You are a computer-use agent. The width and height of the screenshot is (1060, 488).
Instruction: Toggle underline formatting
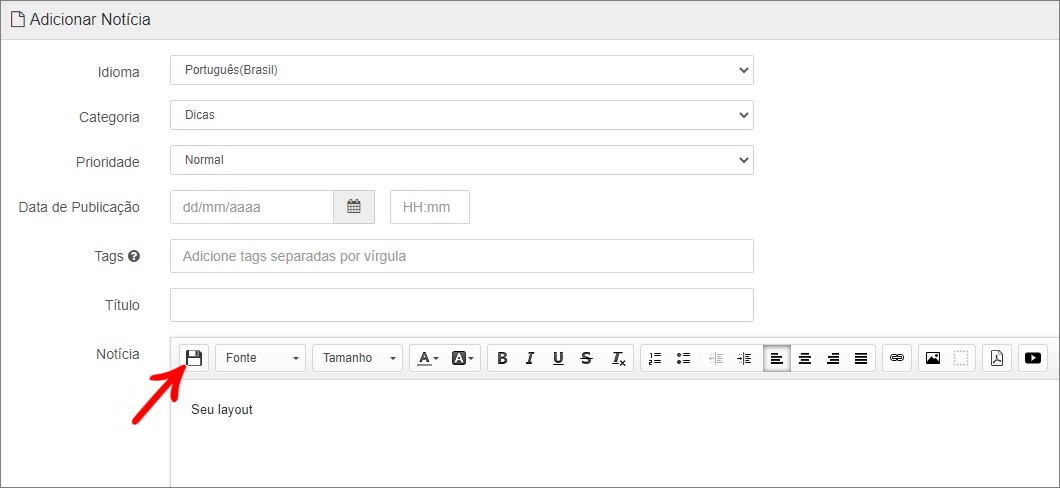[x=558, y=358]
